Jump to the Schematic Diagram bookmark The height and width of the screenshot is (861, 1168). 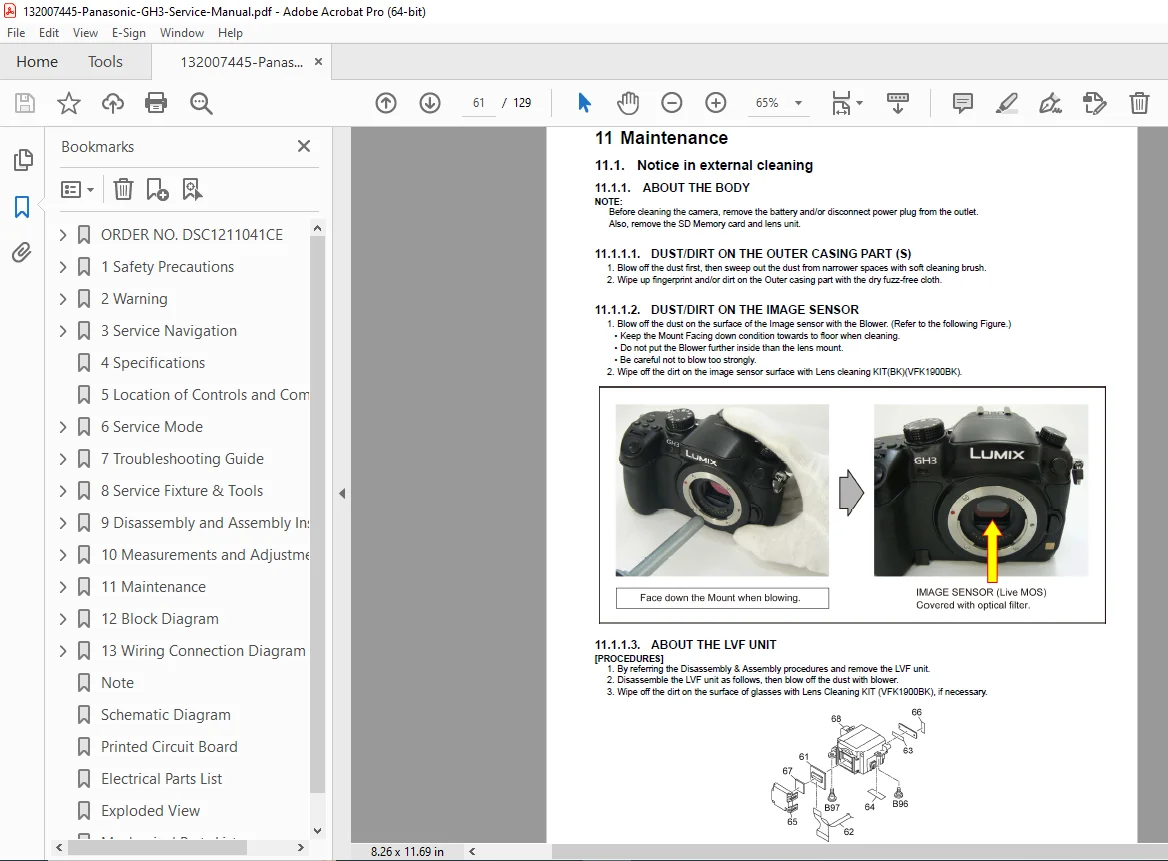click(165, 715)
